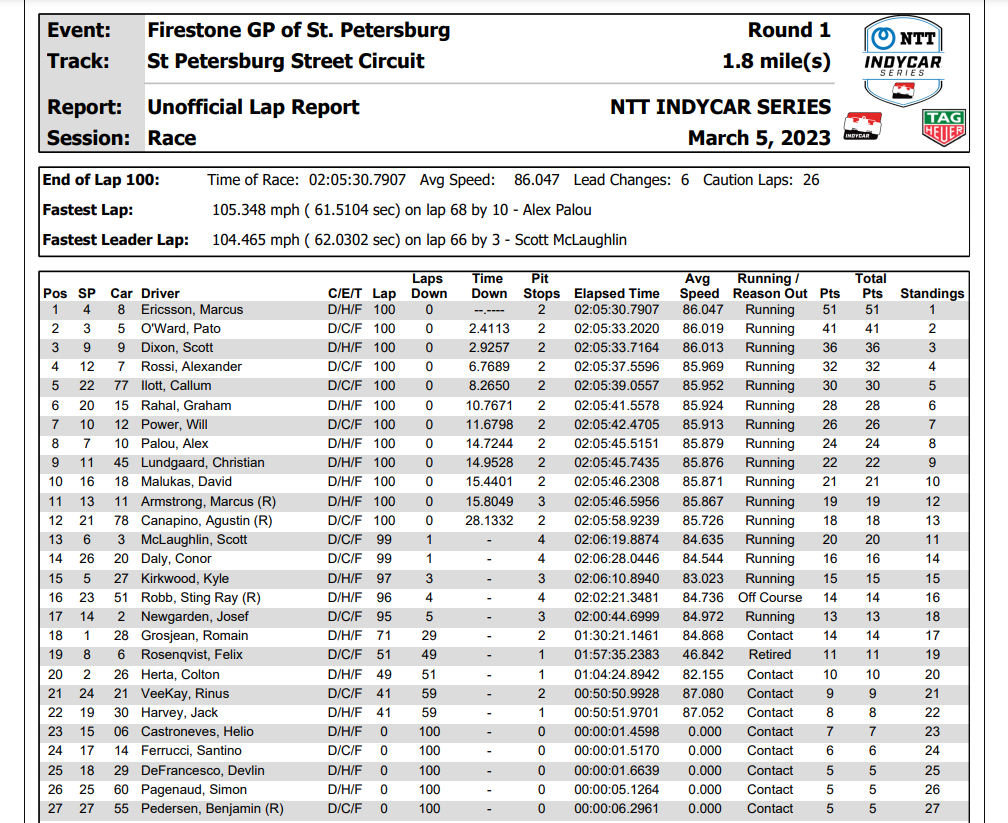
Task: Click the Total Pts column header
Action: coord(871,286)
